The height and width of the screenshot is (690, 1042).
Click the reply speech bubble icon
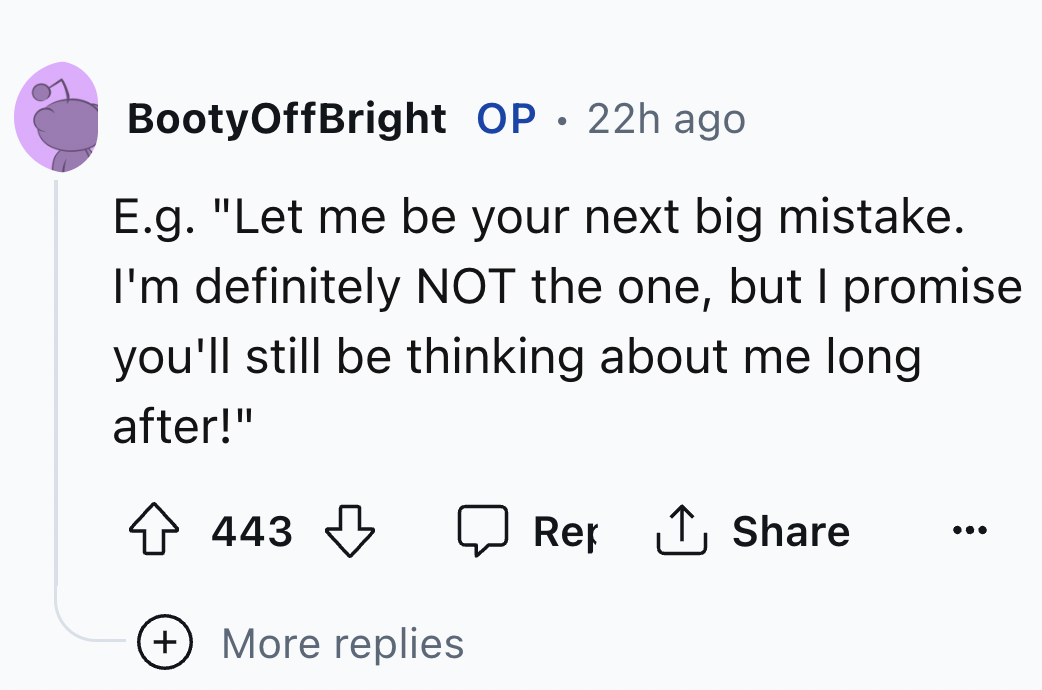point(482,531)
